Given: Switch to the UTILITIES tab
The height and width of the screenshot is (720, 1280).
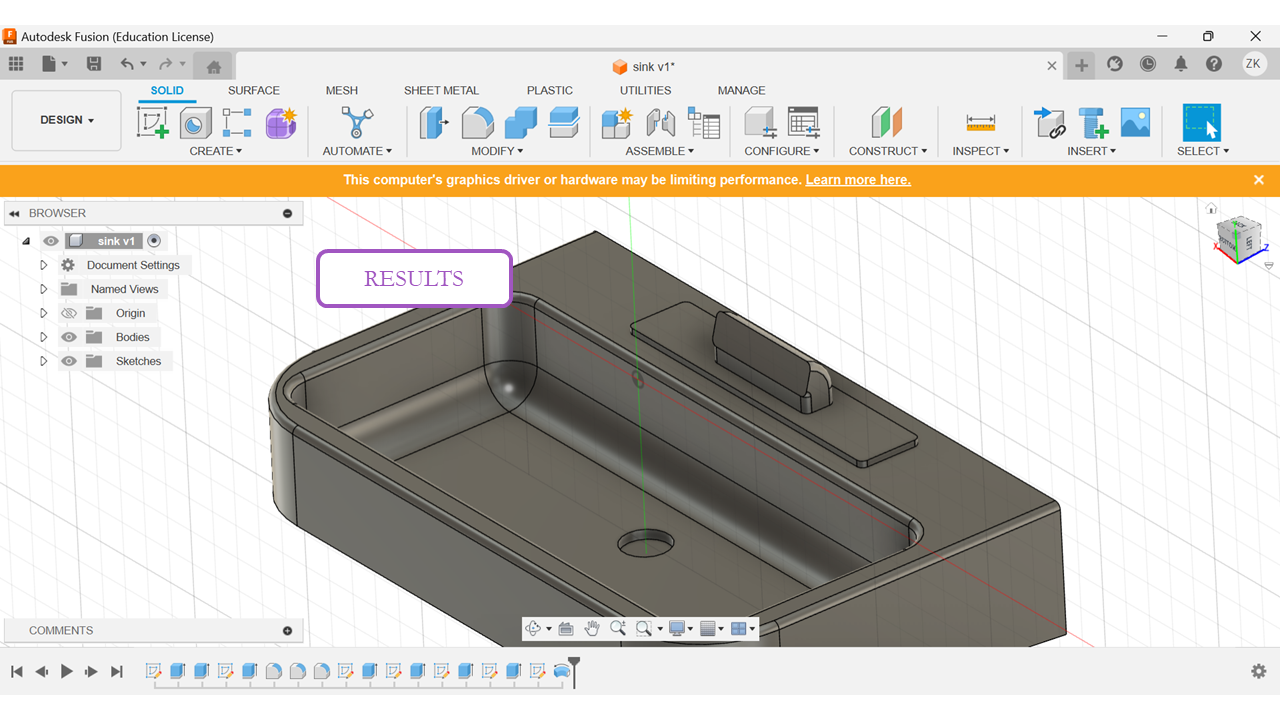Looking at the screenshot, I should point(646,90).
